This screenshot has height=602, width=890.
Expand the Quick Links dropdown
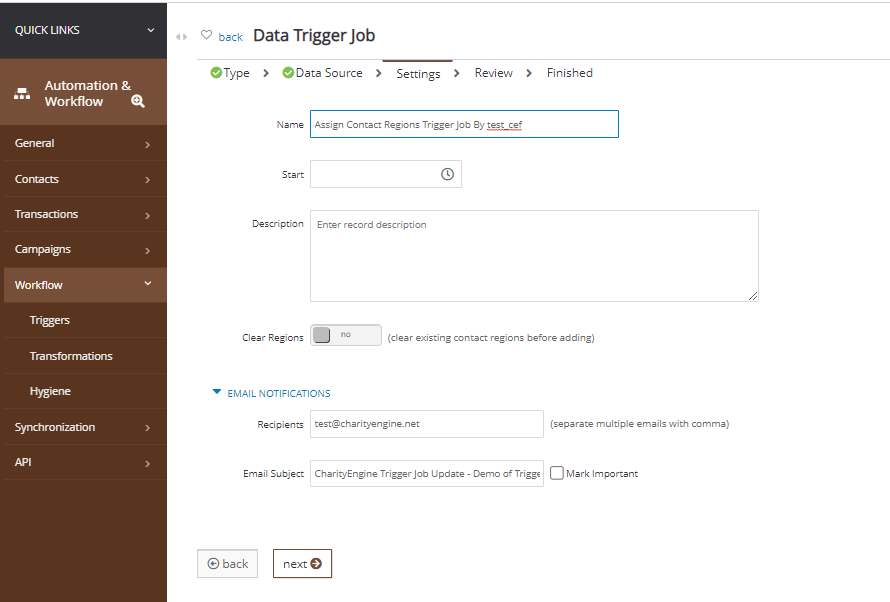pos(83,30)
